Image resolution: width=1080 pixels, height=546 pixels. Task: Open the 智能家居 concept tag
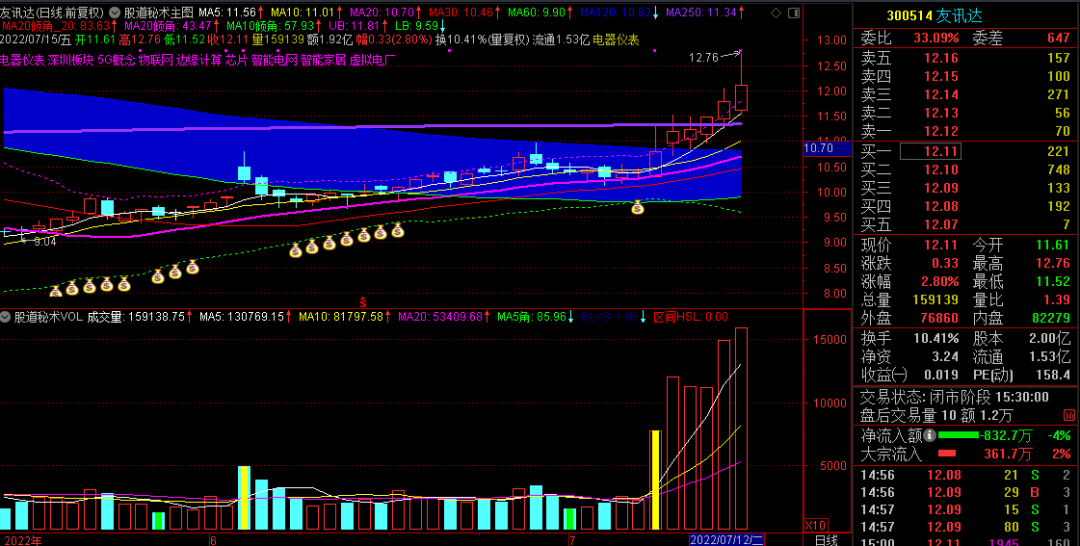323,61
